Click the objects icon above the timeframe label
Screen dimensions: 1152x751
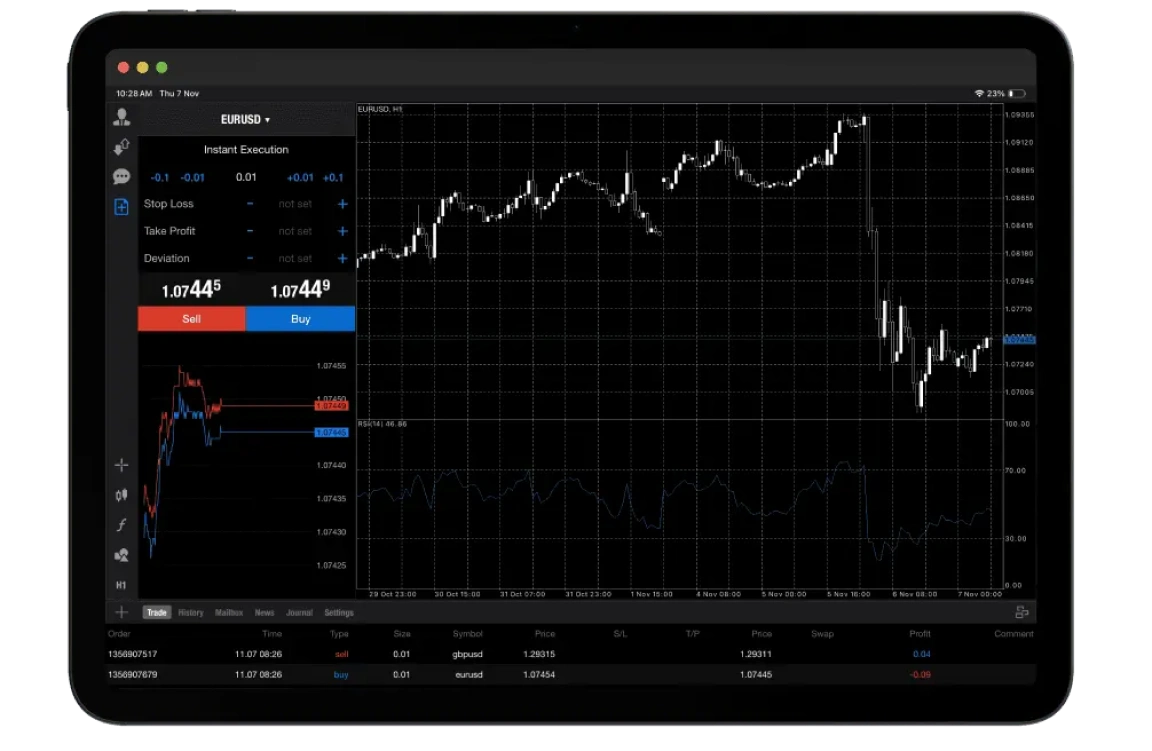[121, 554]
